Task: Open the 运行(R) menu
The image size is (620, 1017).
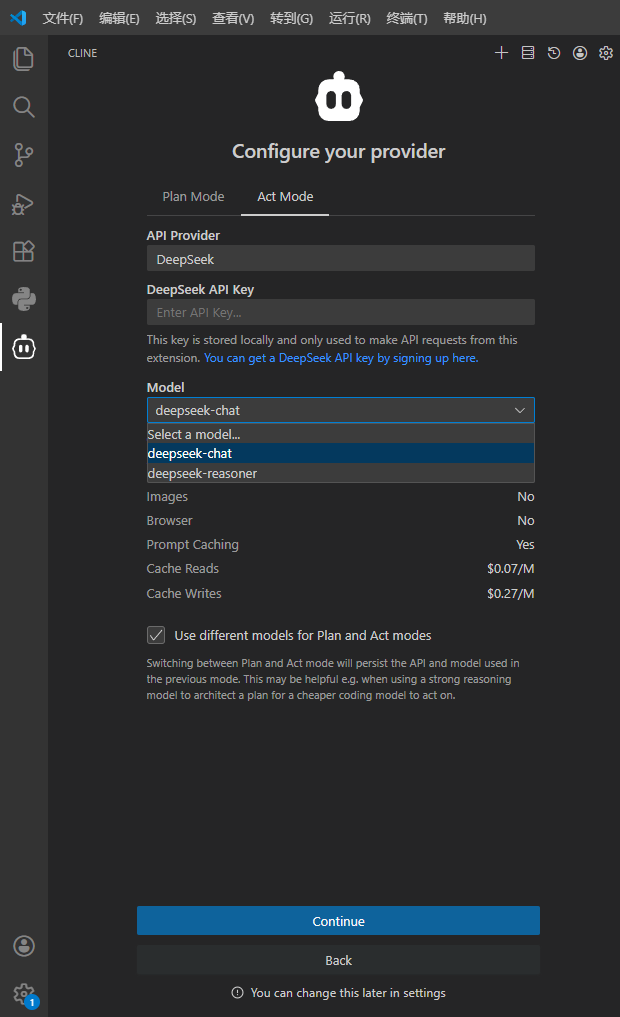Action: coord(350,18)
